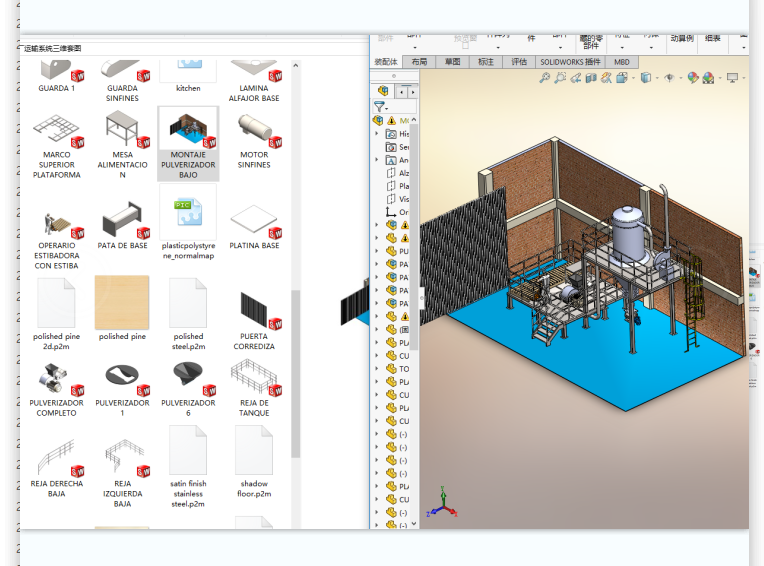Image resolution: width=764 pixels, height=566 pixels.
Task: Click the filter funnel icon in tree
Action: (x=379, y=106)
